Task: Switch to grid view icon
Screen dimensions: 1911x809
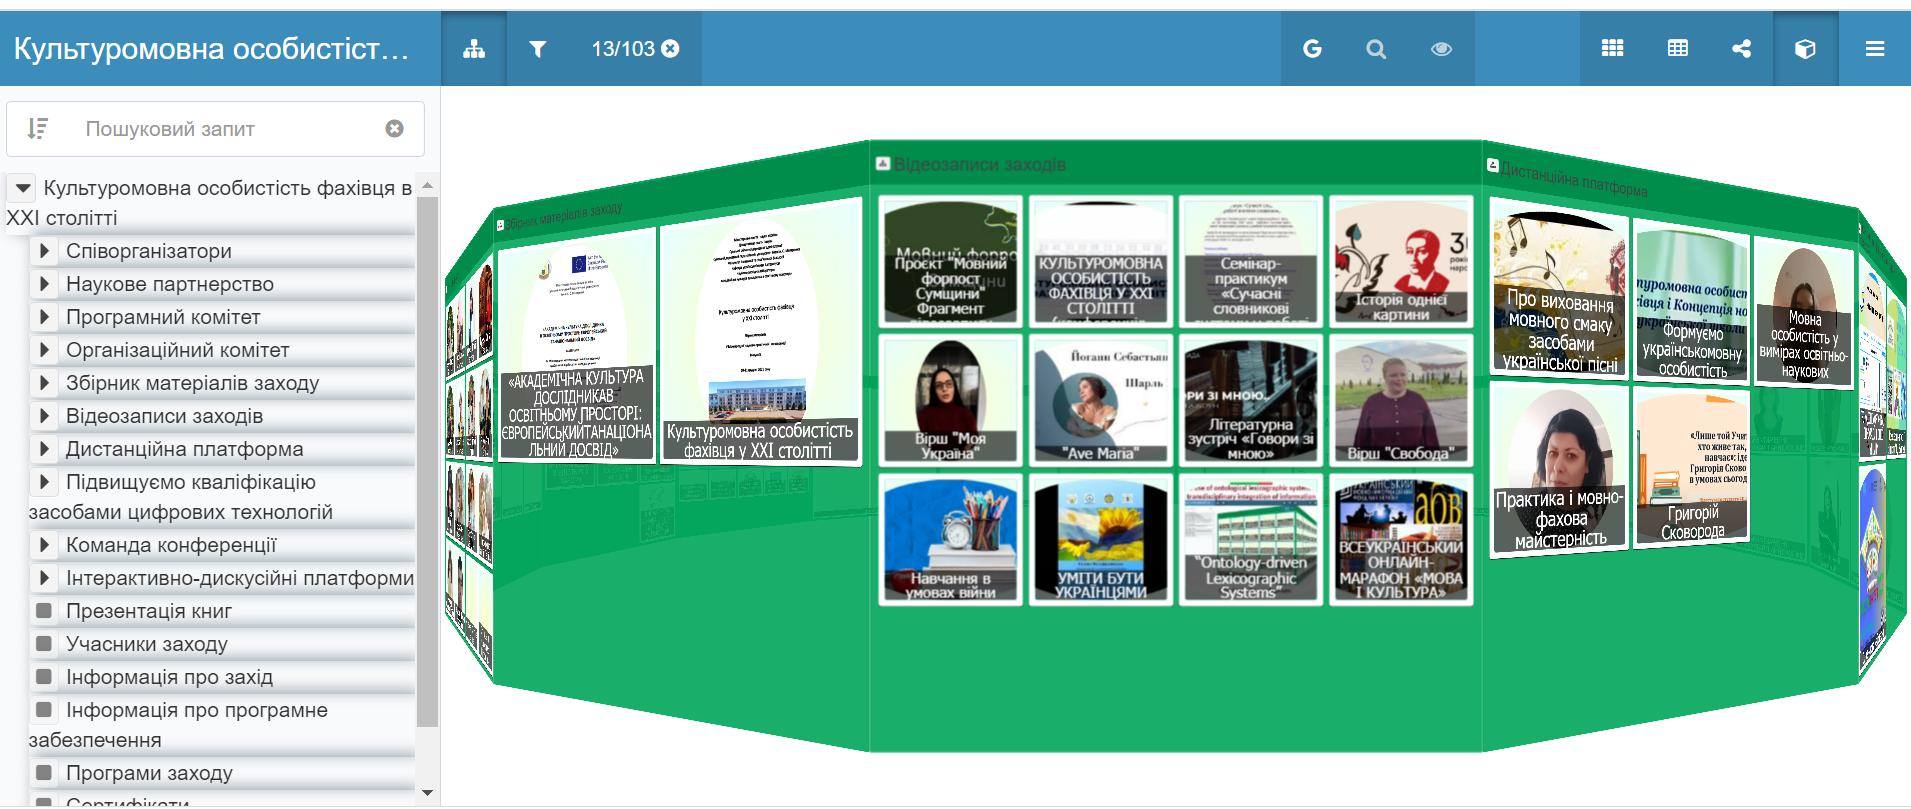Action: point(1612,49)
